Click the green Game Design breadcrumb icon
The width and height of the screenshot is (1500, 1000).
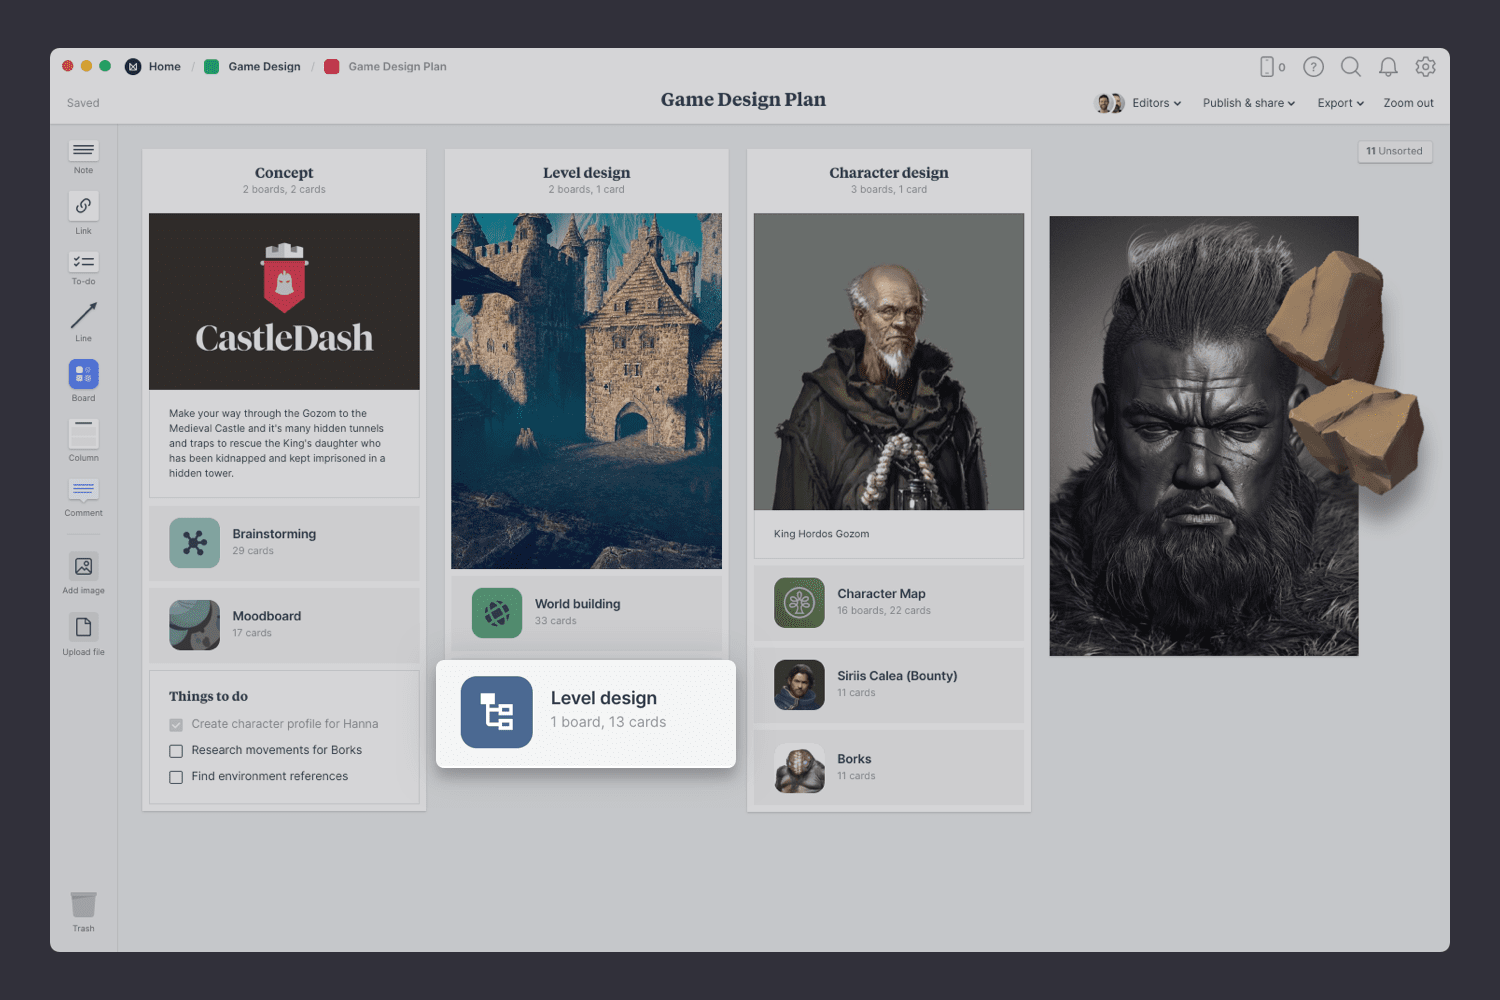click(x=212, y=67)
